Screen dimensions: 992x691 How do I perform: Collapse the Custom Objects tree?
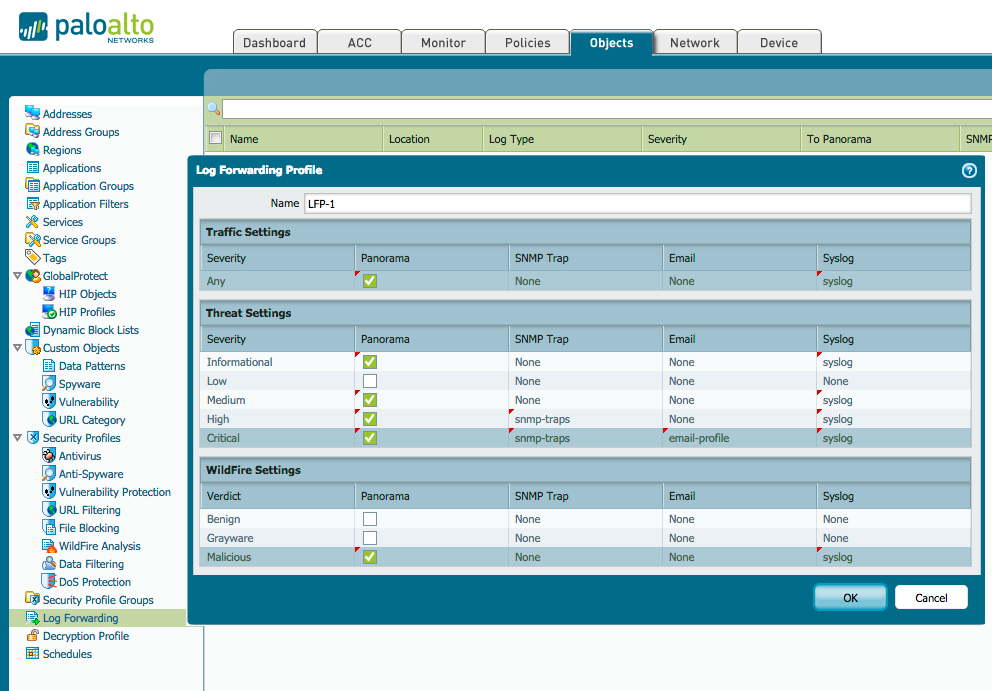pos(17,347)
